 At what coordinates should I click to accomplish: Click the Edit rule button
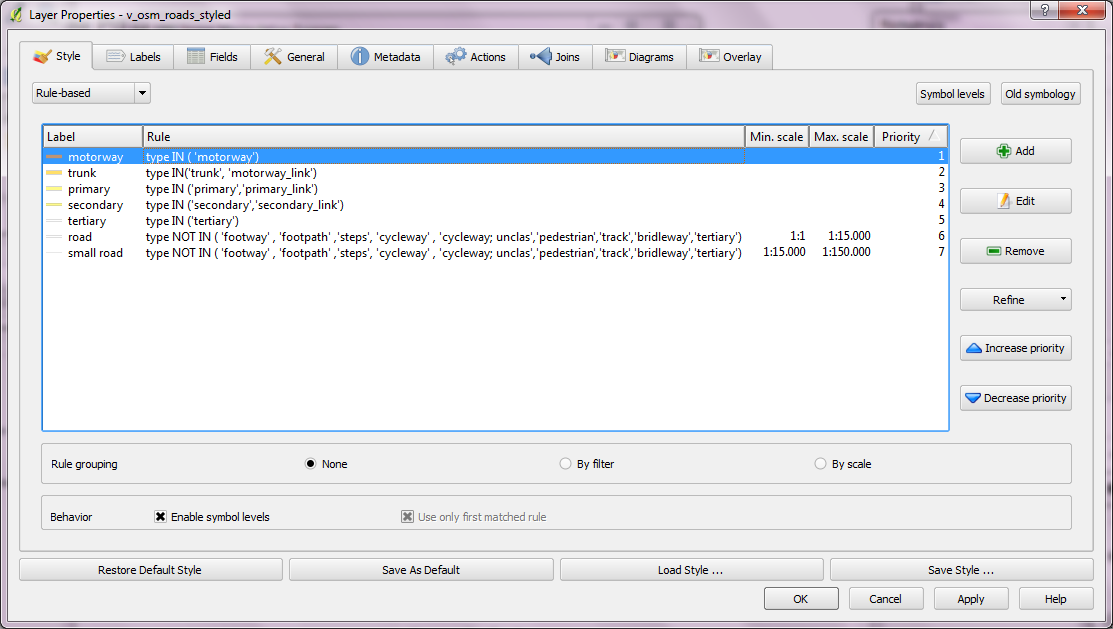click(1015, 201)
